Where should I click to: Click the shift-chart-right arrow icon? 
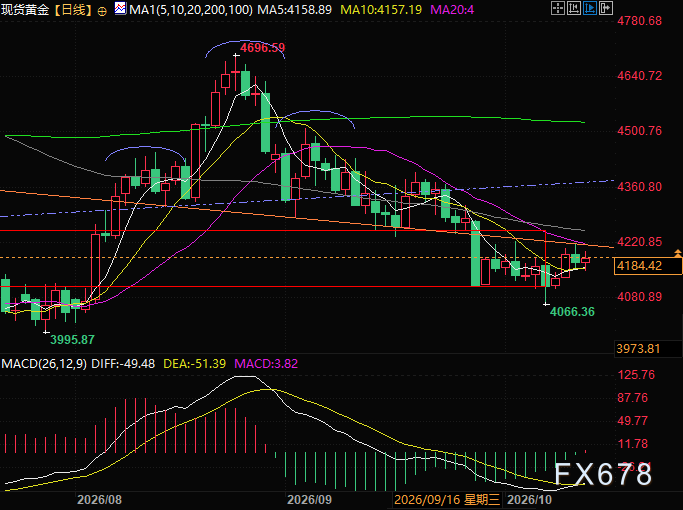pos(606,8)
